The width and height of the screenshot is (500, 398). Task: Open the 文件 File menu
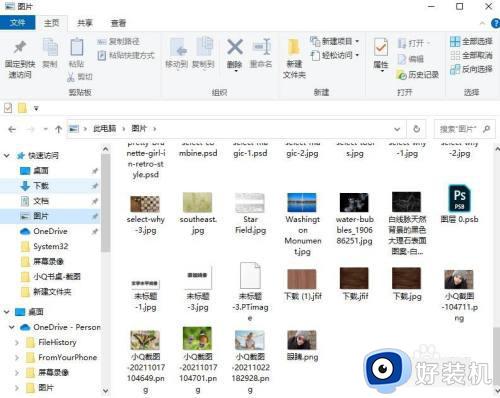point(17,23)
